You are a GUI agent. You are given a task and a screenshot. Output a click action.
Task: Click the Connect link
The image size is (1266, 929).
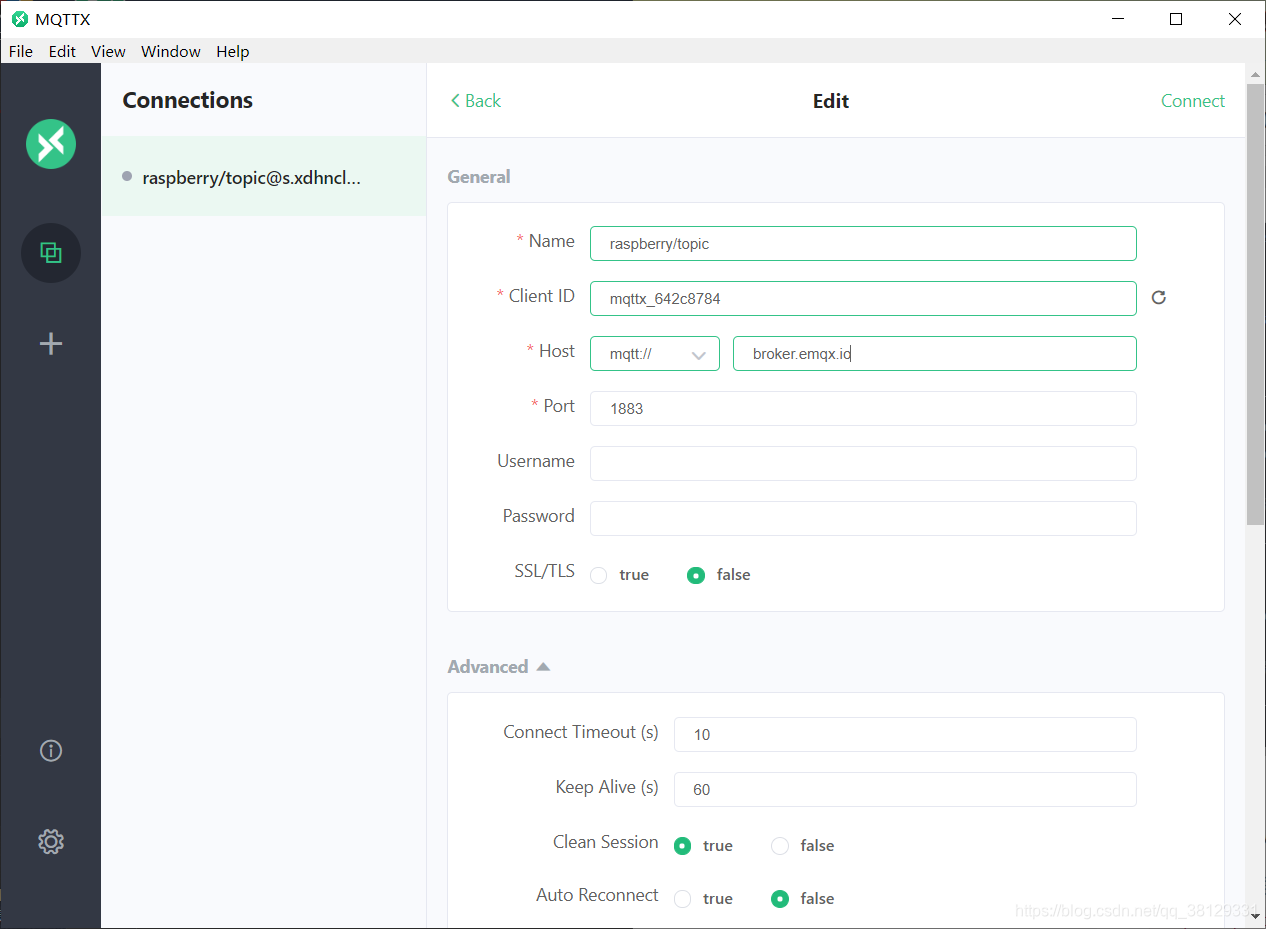click(x=1193, y=101)
